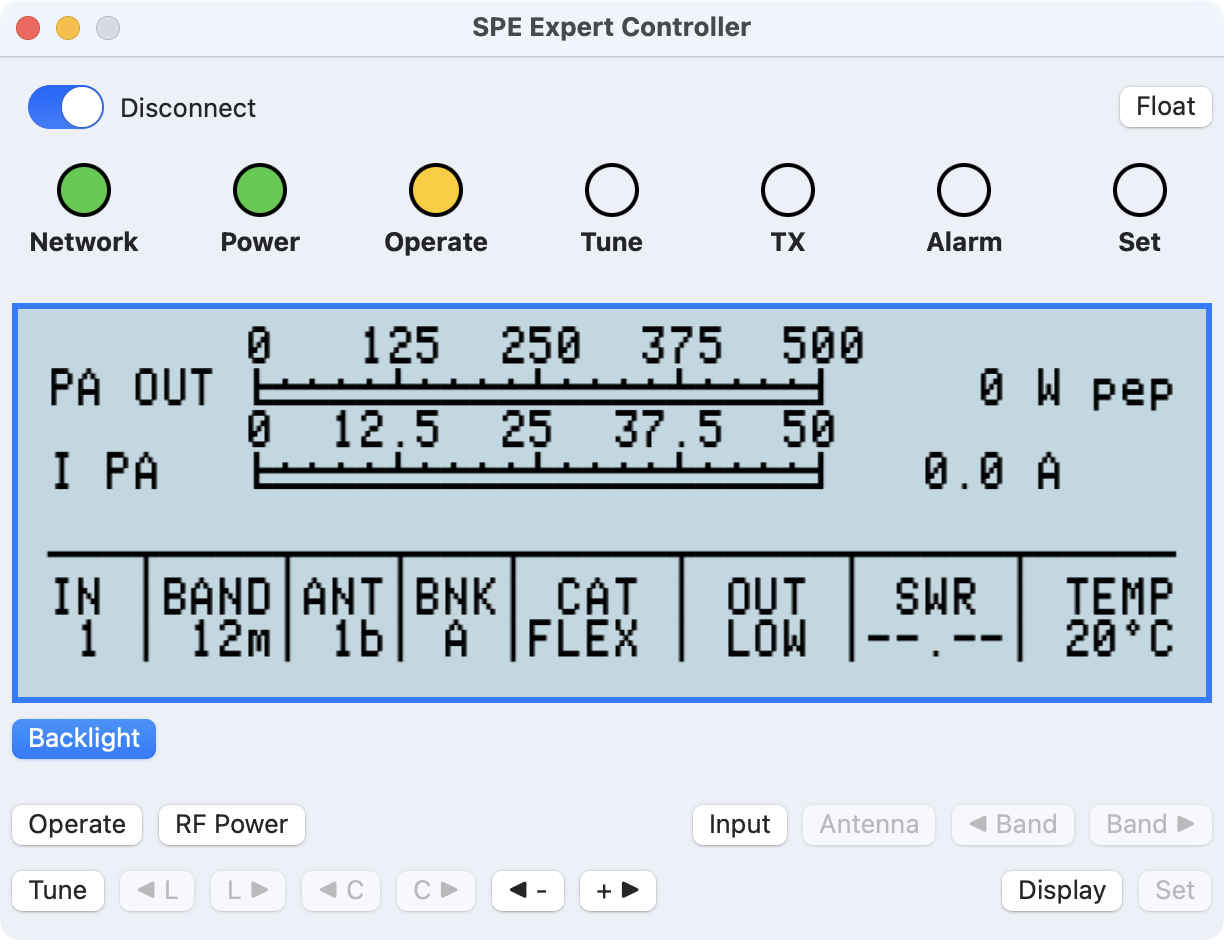1224x940 pixels.
Task: Click the Network label under the indicator
Action: [x=84, y=242]
